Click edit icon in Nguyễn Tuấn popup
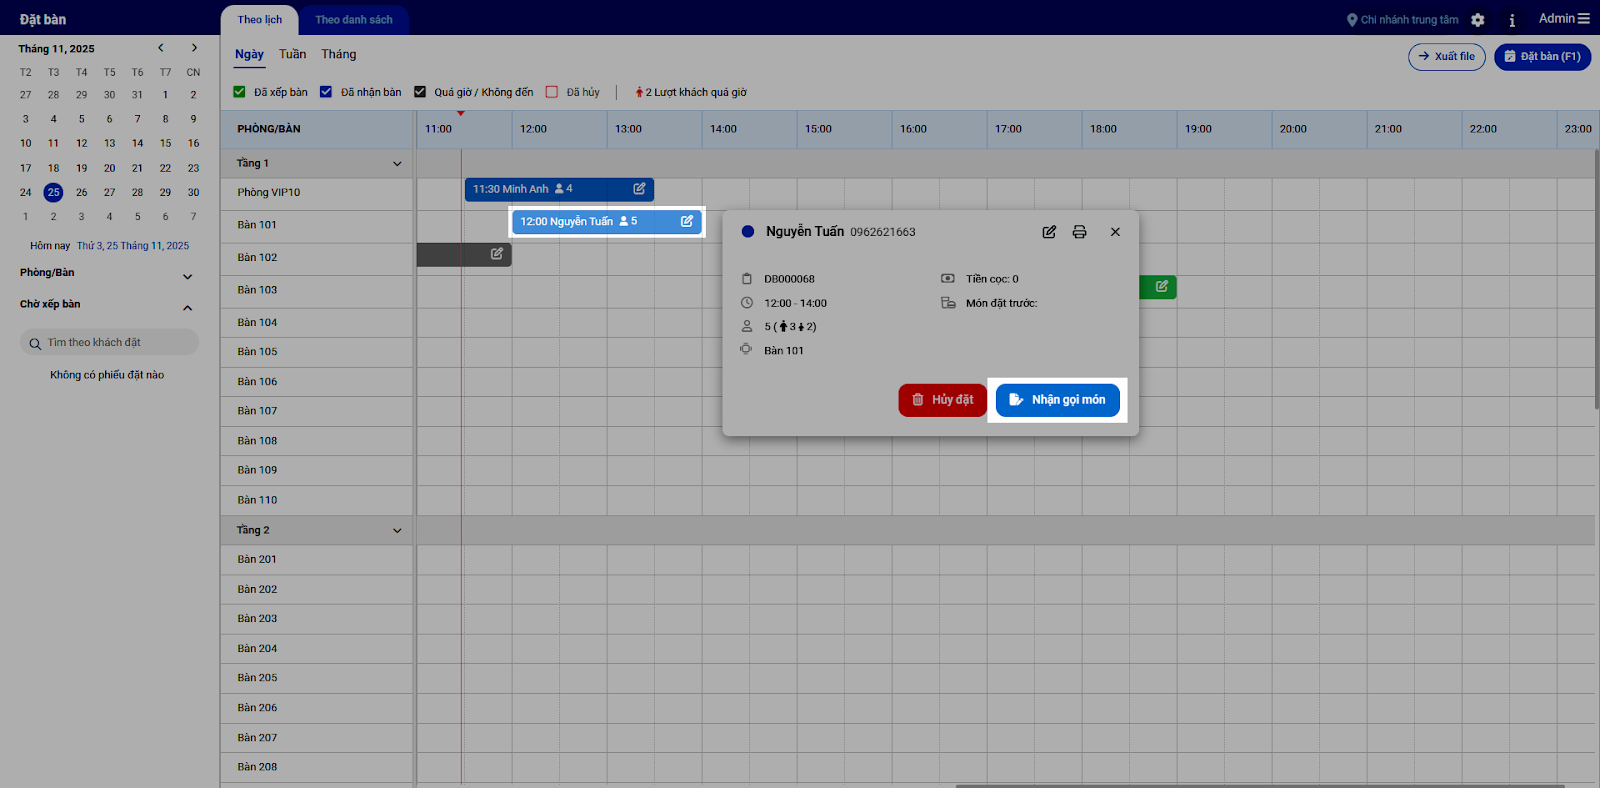The width and height of the screenshot is (1600, 788). pos(1049,232)
